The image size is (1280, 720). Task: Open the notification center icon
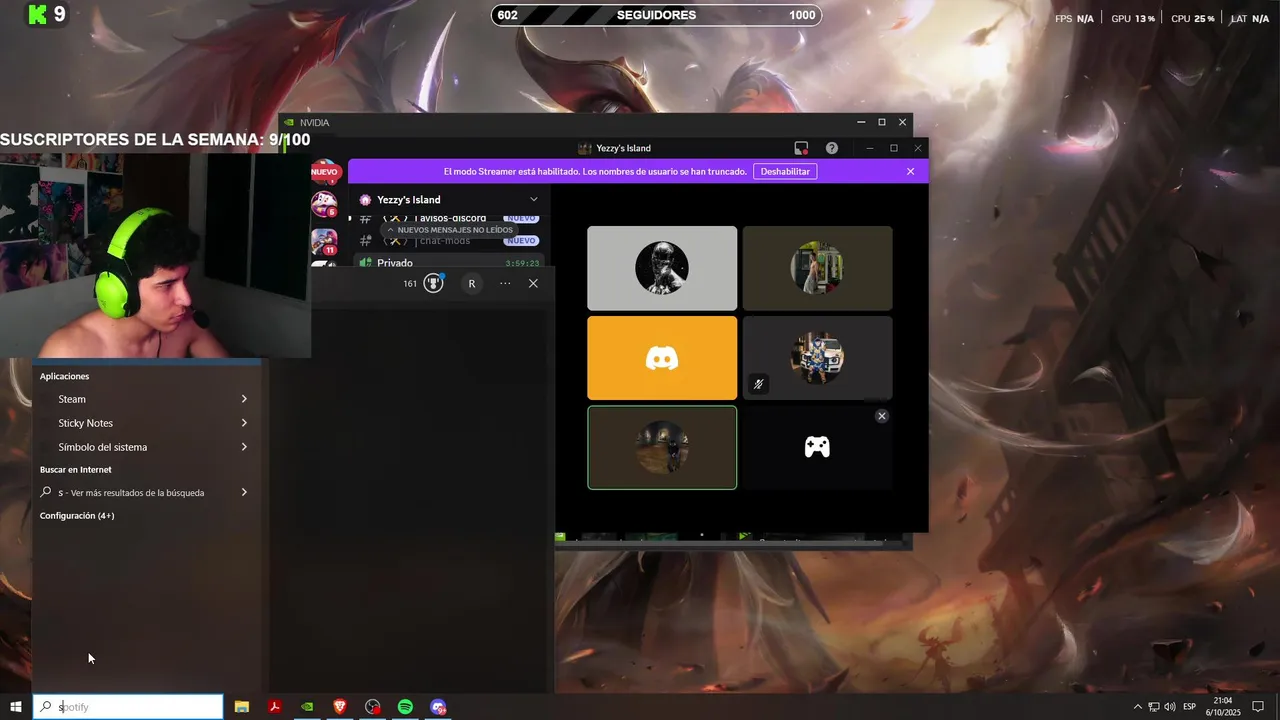[x=1258, y=707]
